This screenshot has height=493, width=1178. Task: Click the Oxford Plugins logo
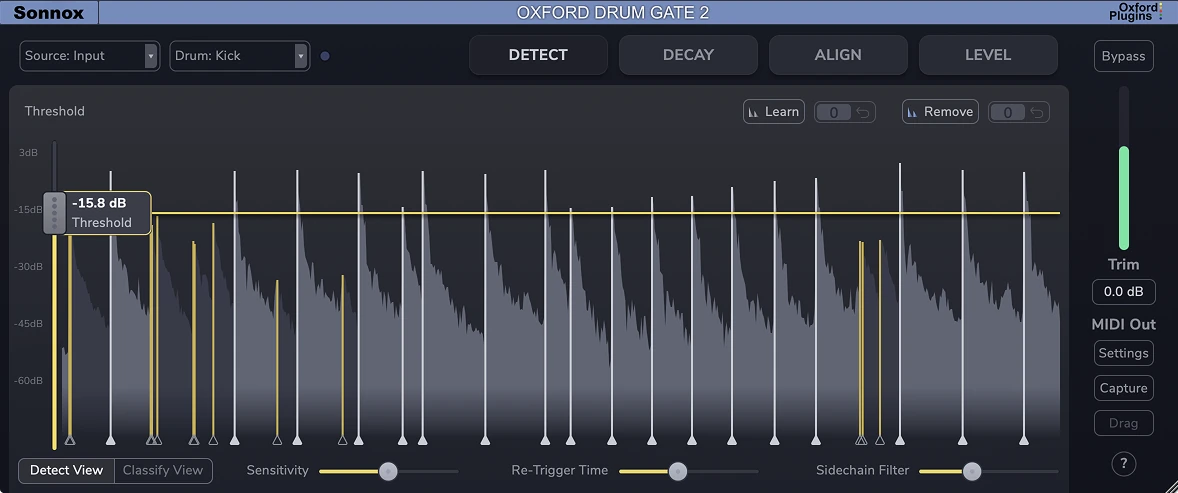(1136, 11)
